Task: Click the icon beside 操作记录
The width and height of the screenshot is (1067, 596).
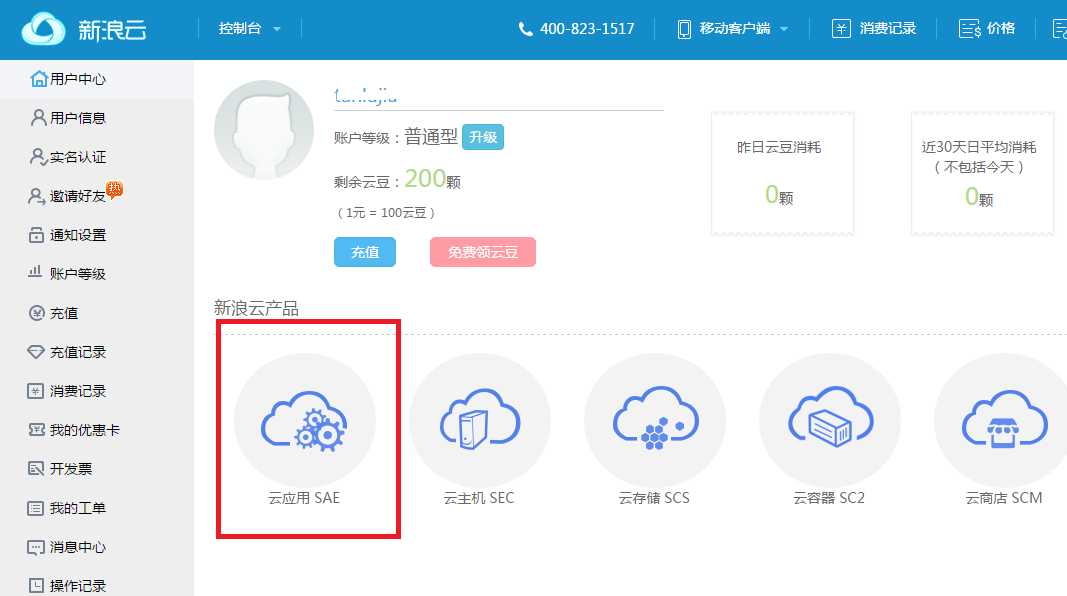Action: coord(36,585)
